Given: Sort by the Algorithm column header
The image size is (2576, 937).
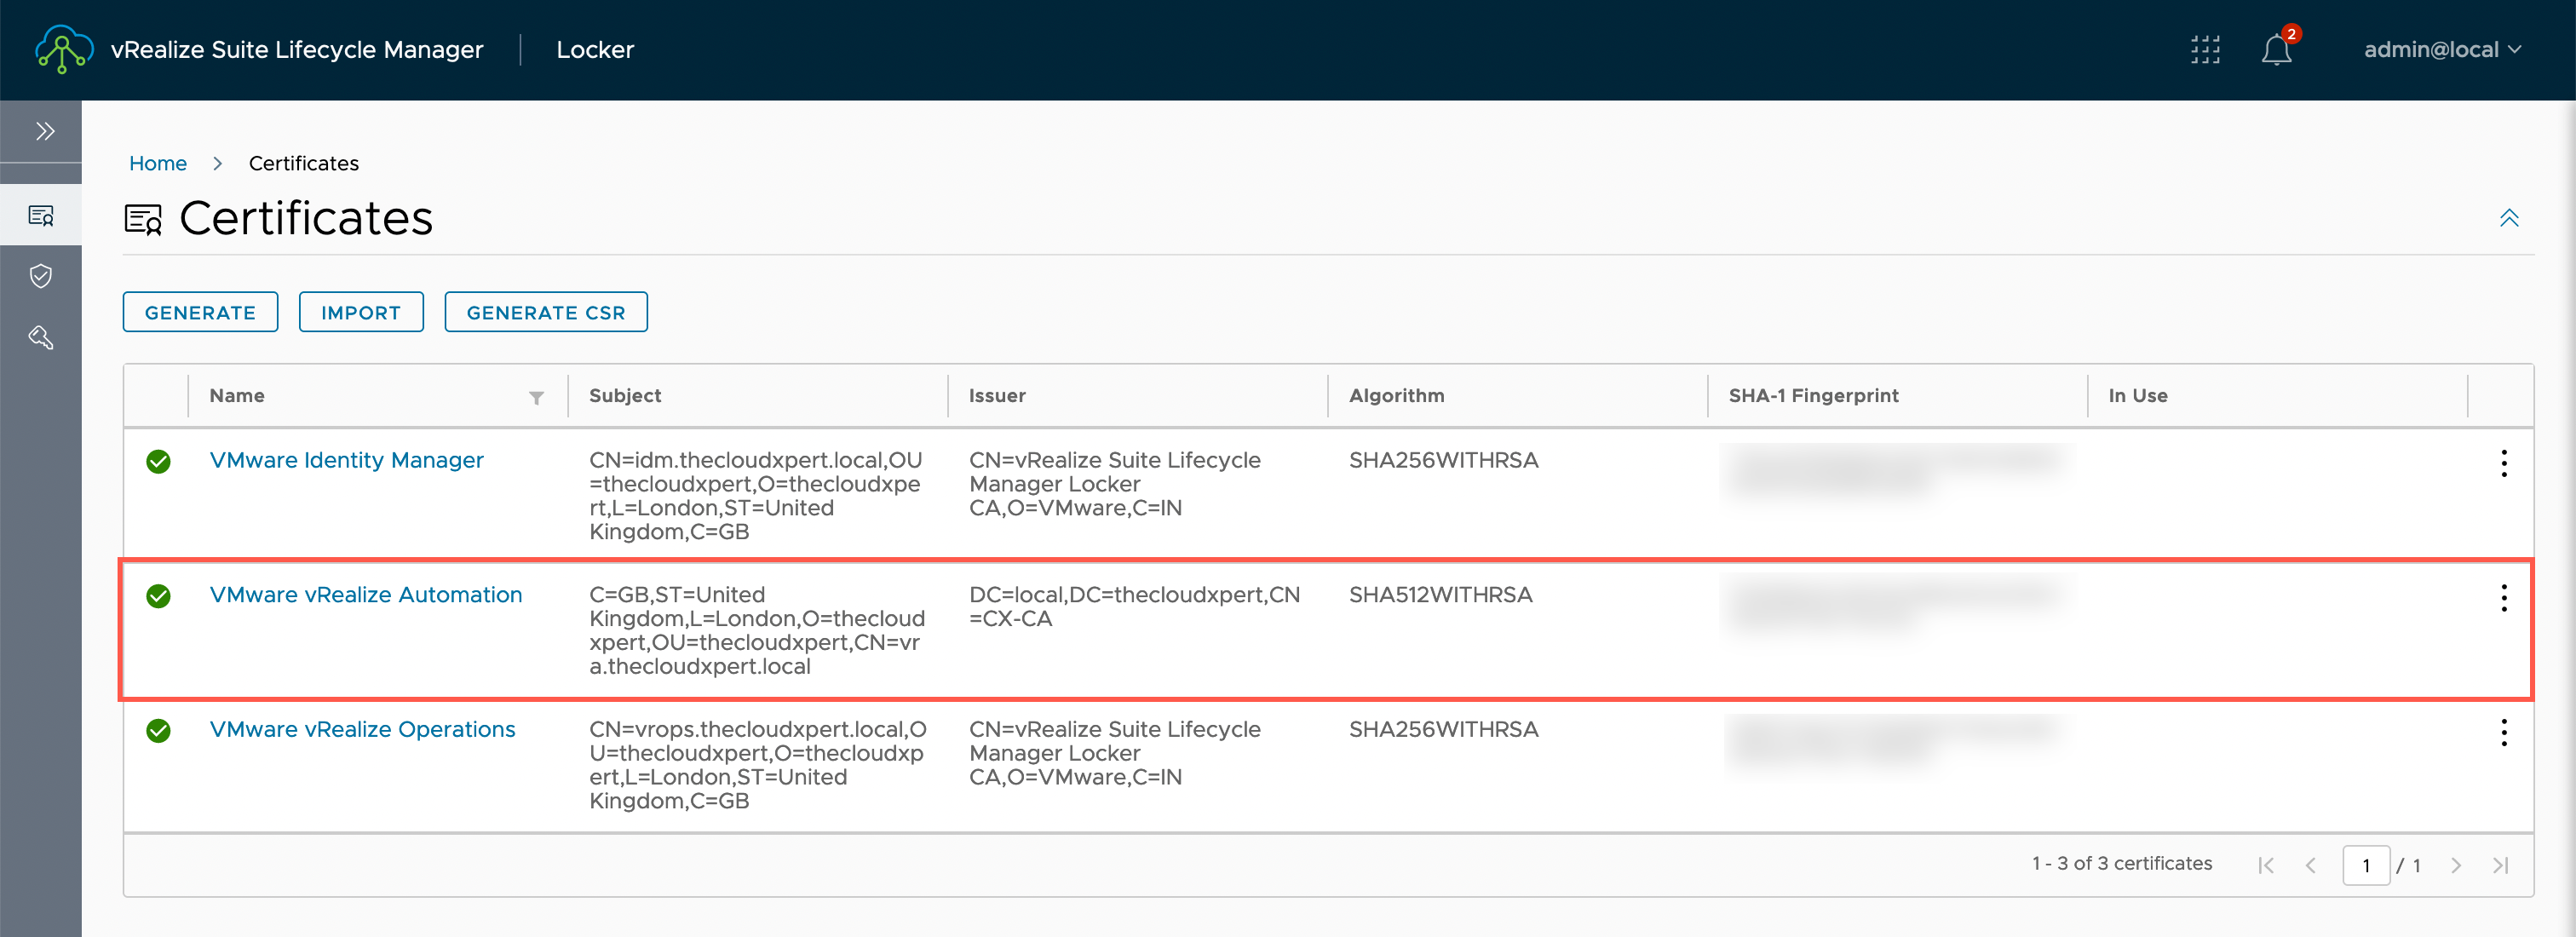Looking at the screenshot, I should [1396, 396].
